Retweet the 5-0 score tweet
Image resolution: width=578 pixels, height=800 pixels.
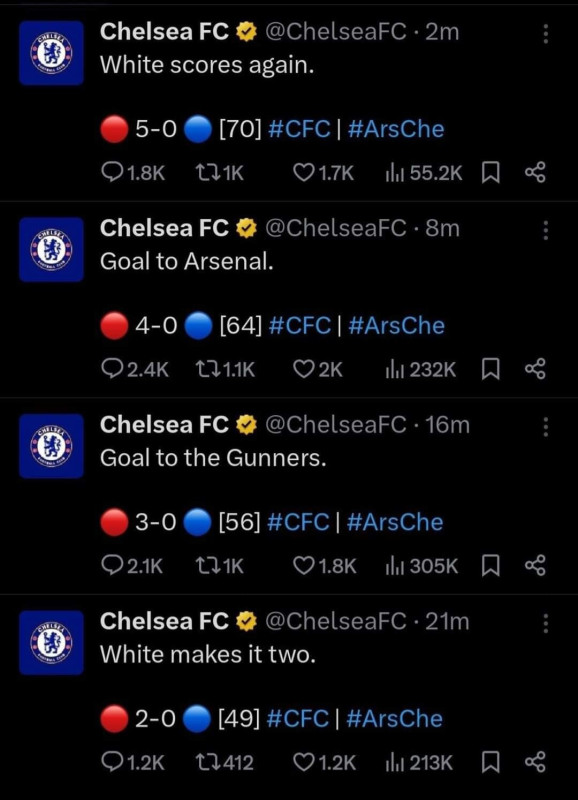(x=219, y=173)
